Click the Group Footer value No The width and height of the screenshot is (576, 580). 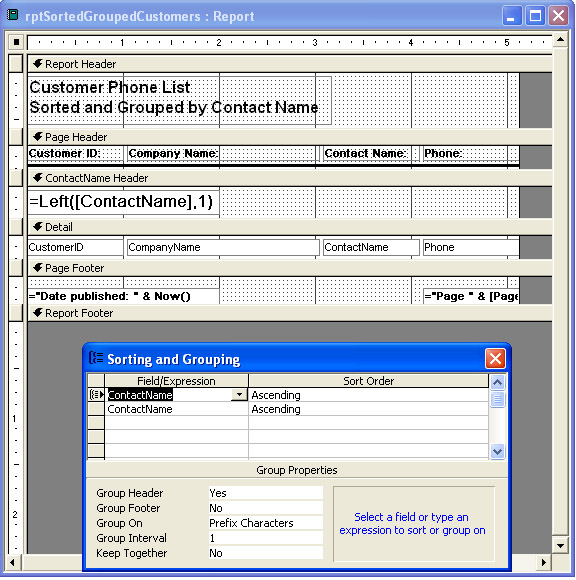[x=266, y=508]
